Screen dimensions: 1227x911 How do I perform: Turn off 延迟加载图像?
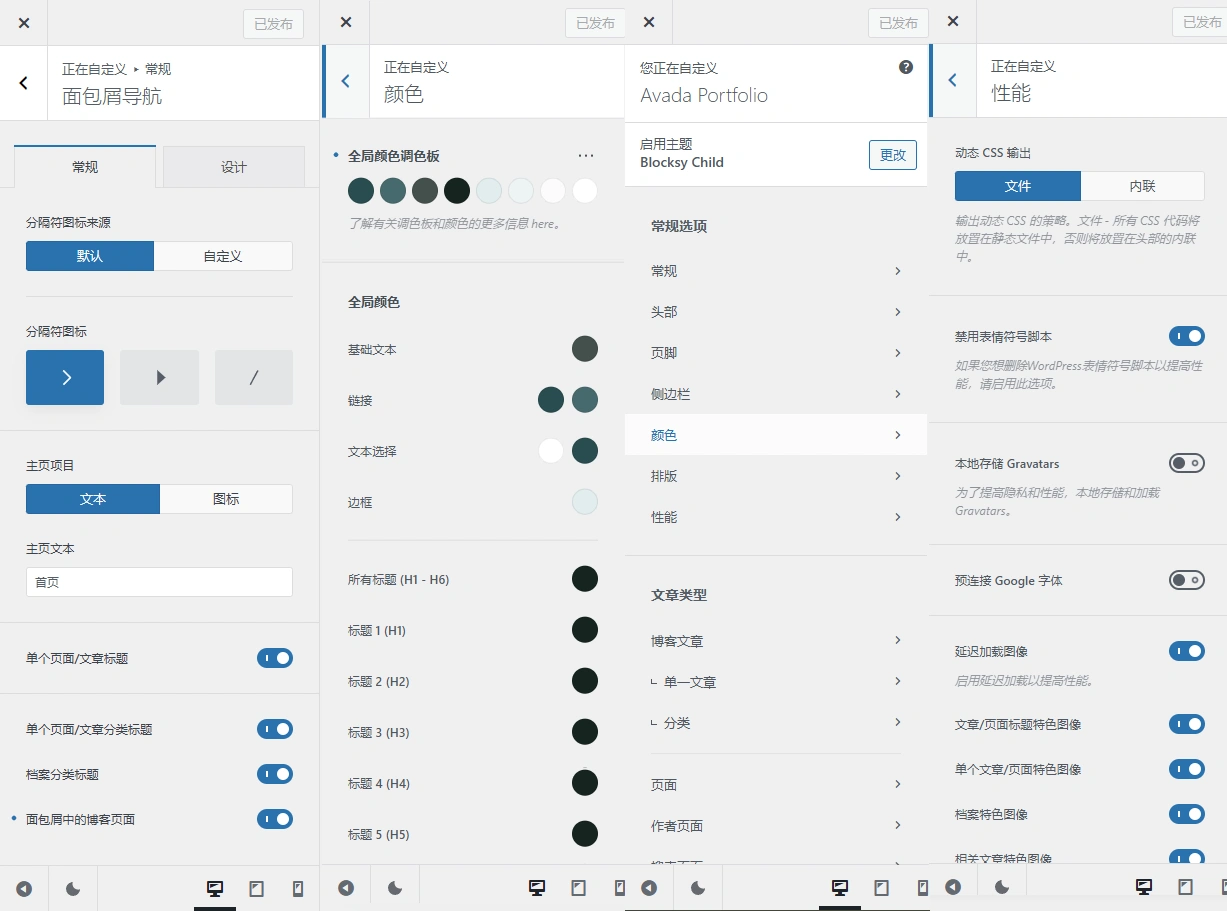tap(1187, 651)
